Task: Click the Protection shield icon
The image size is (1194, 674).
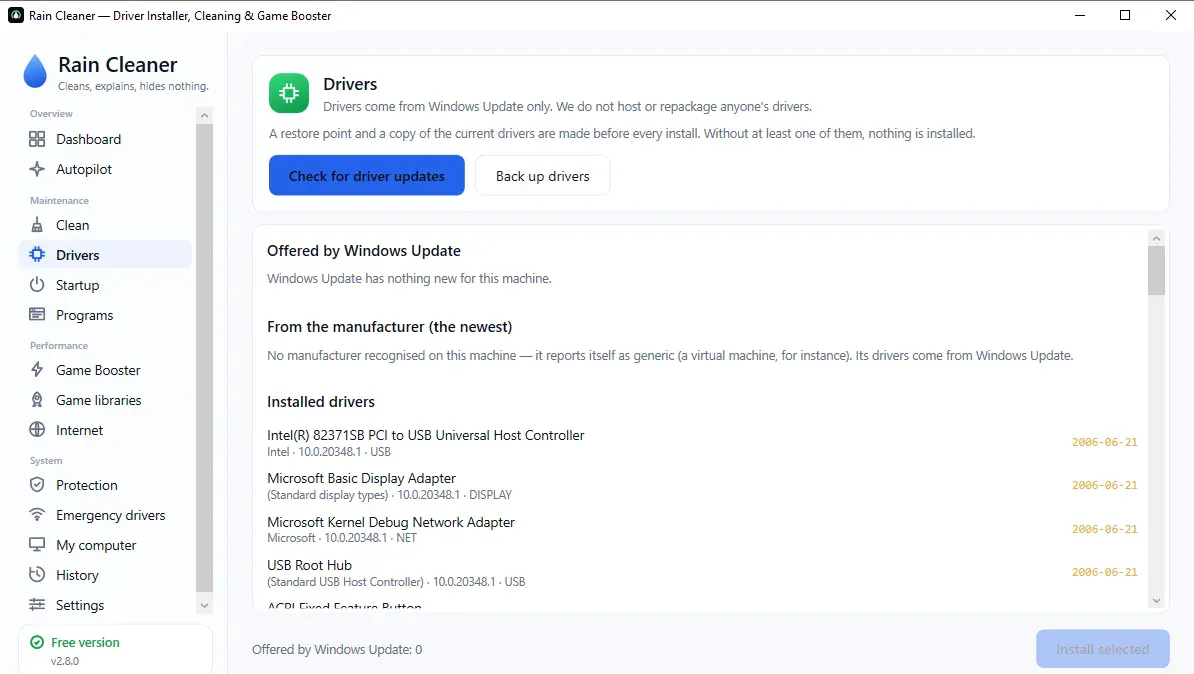Action: (37, 485)
